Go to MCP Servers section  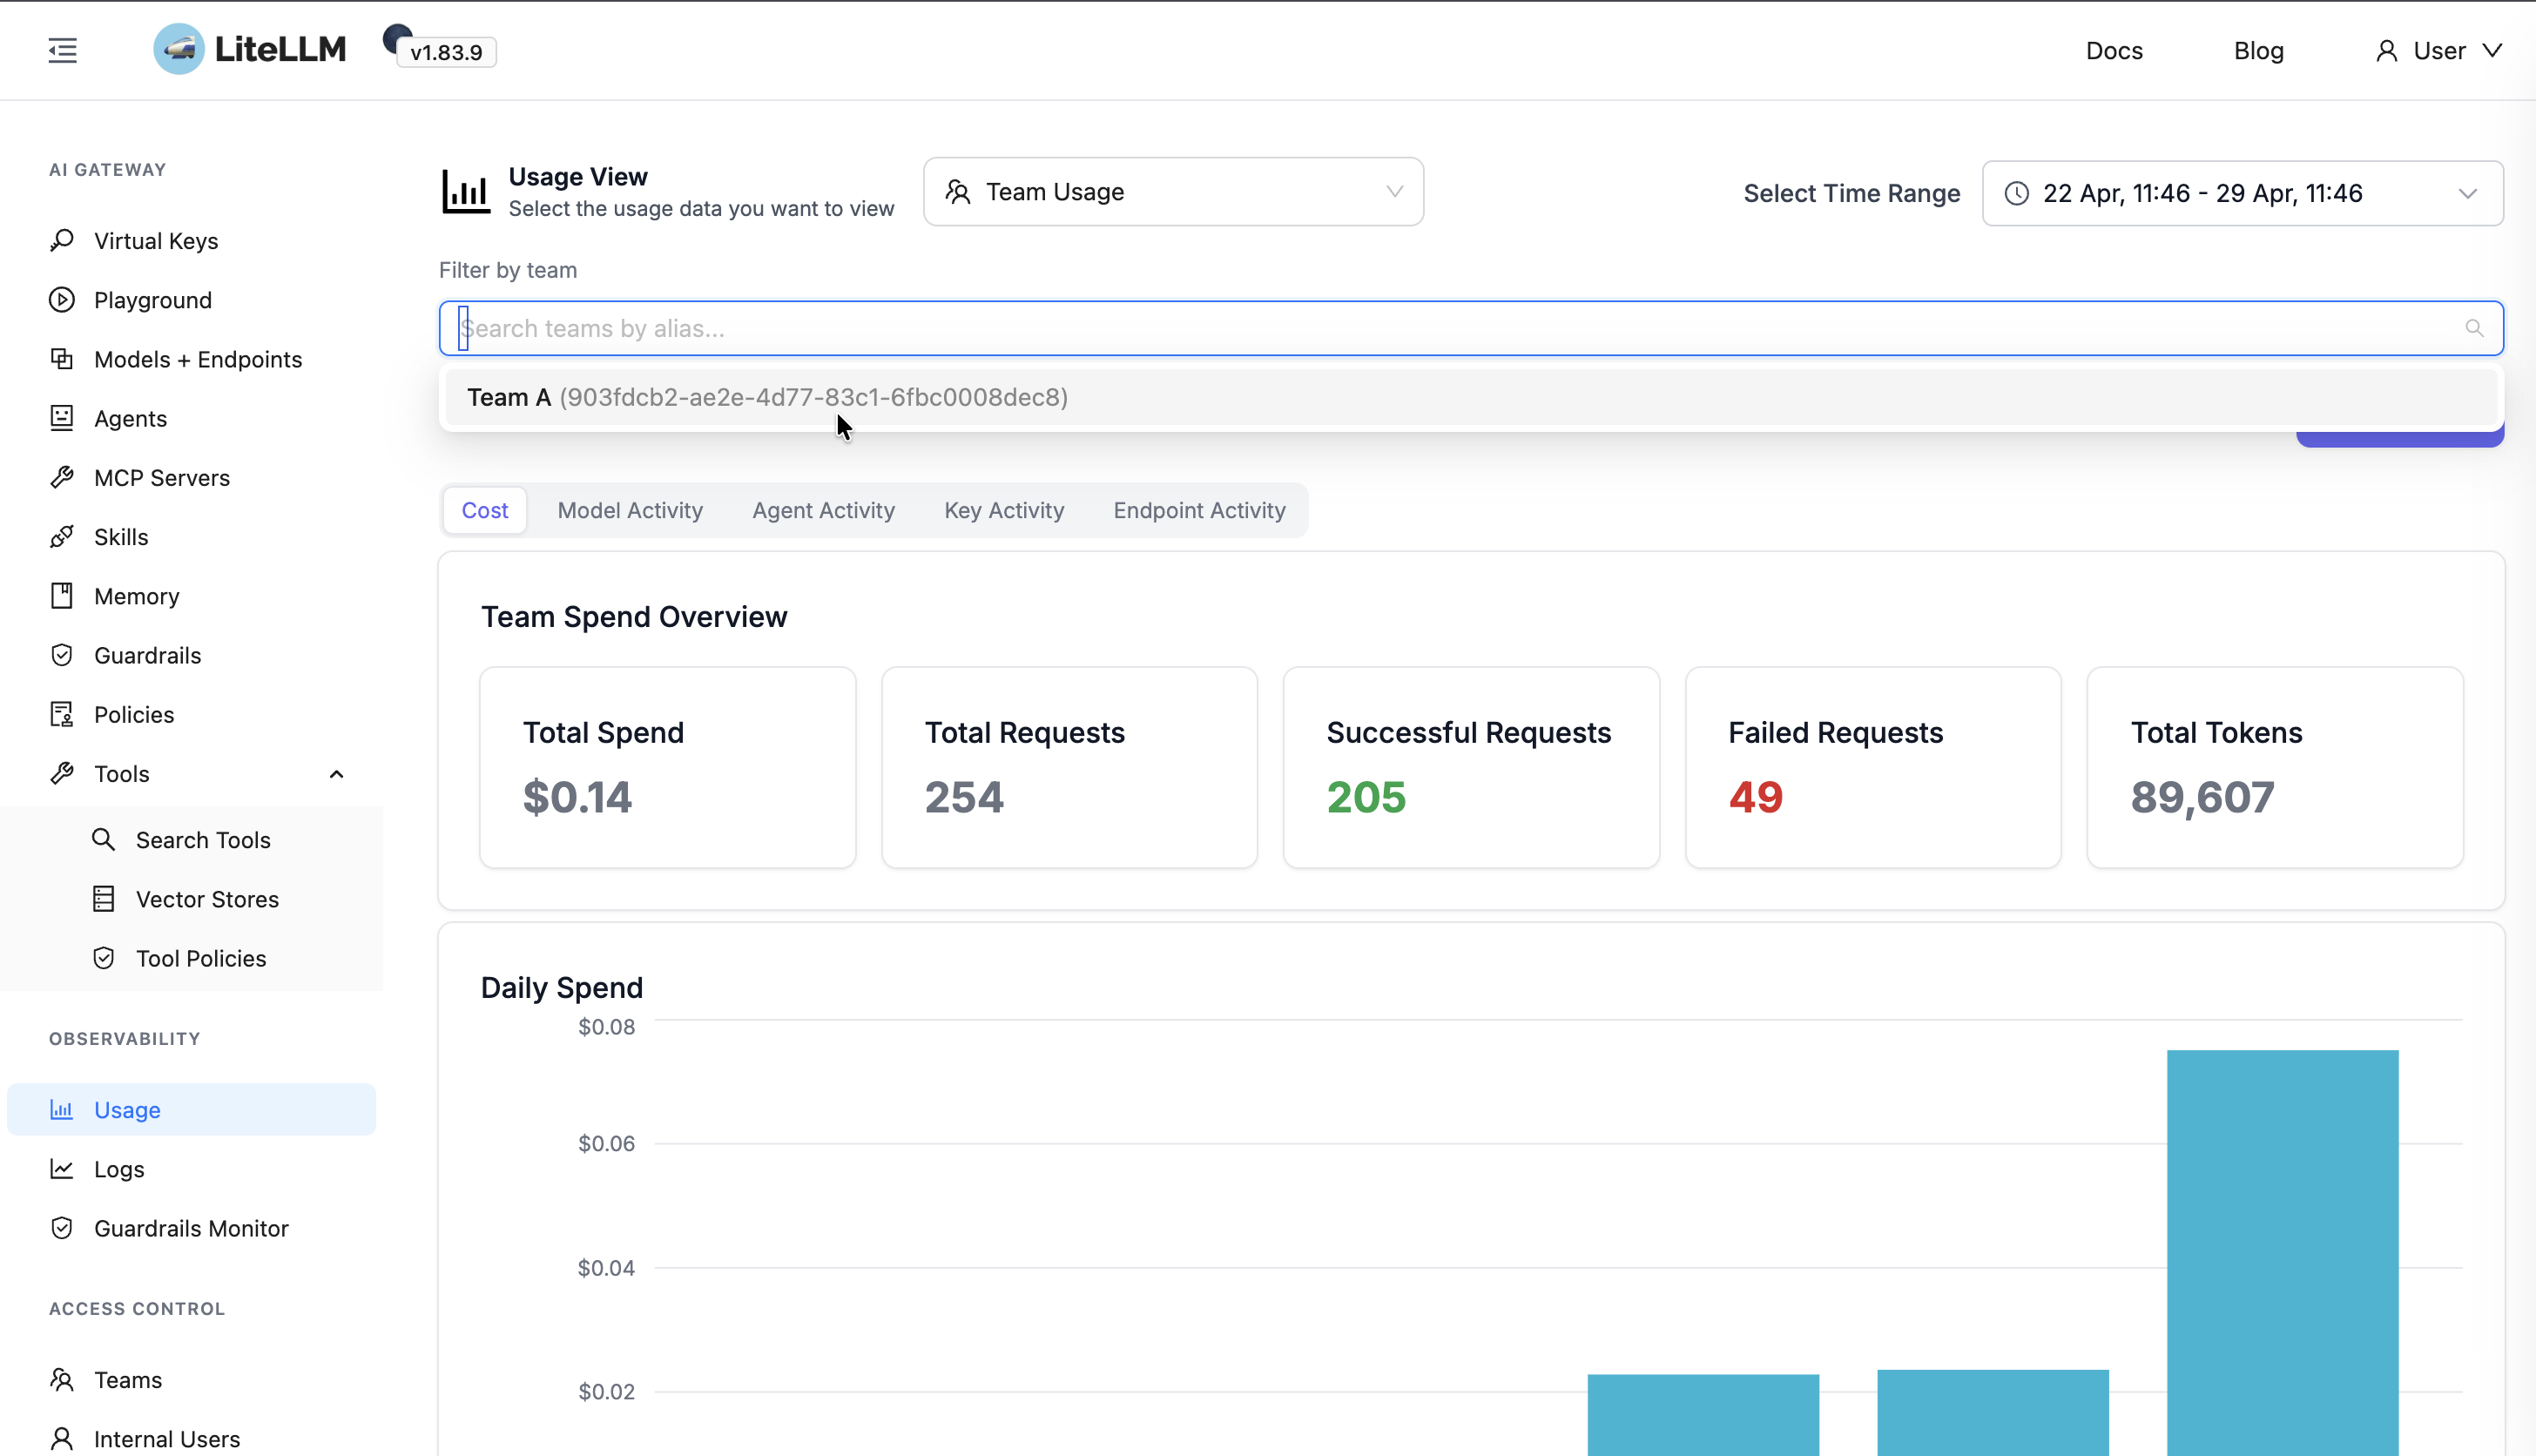pyautogui.click(x=161, y=478)
